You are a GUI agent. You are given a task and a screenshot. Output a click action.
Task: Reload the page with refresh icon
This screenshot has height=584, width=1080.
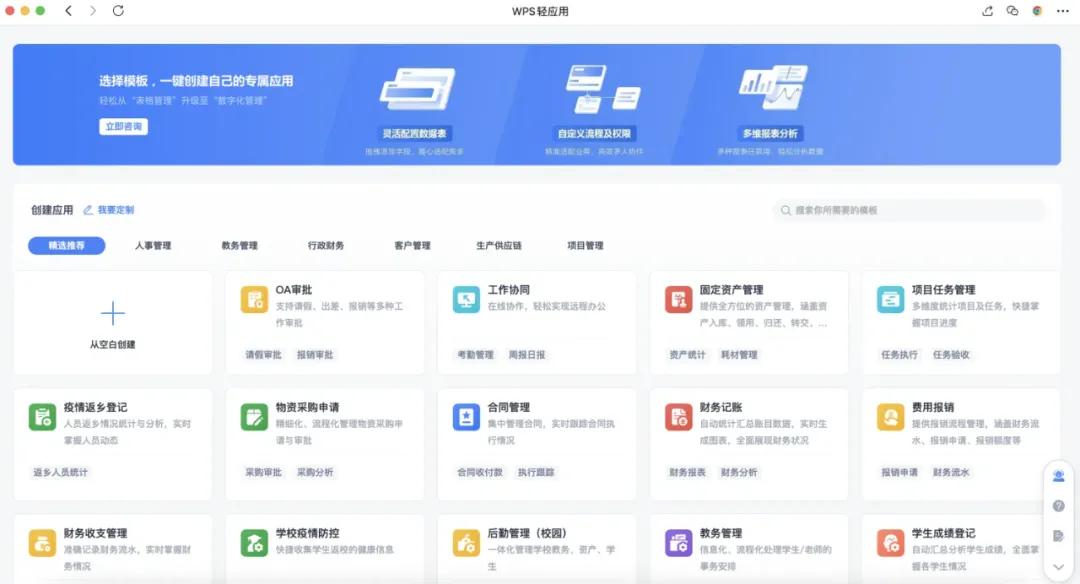118,10
